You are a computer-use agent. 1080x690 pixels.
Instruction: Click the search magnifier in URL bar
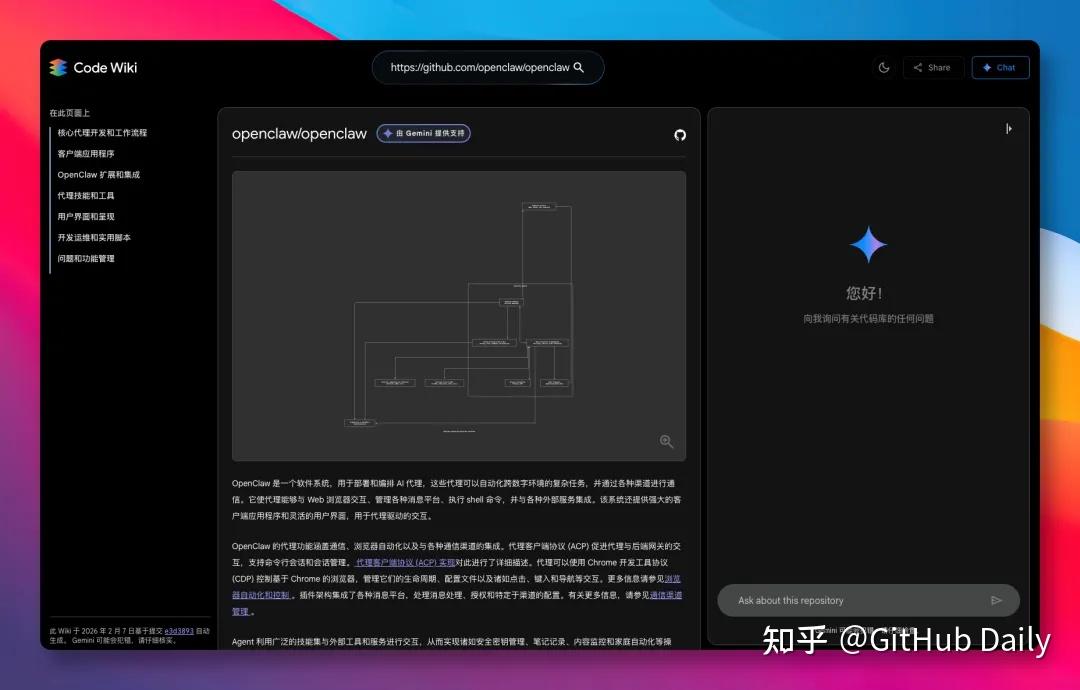coord(579,68)
